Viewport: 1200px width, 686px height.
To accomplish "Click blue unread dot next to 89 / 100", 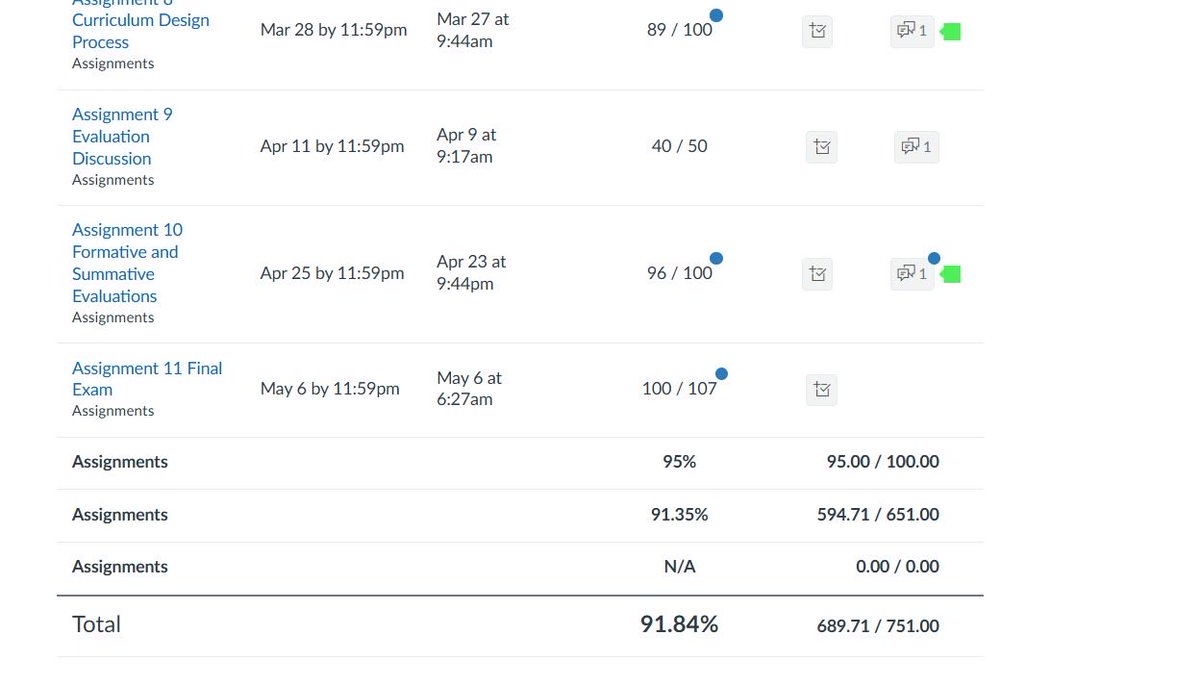I will click(x=716, y=15).
